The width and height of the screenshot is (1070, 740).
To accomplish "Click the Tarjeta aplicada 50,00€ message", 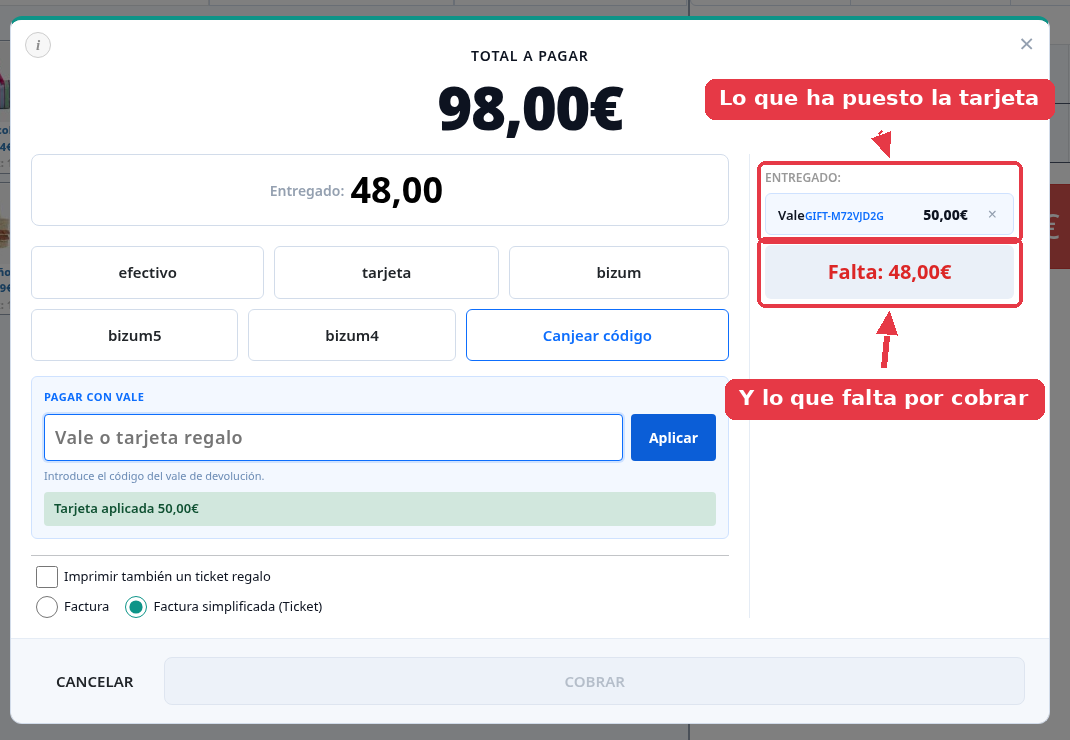I will [379, 509].
